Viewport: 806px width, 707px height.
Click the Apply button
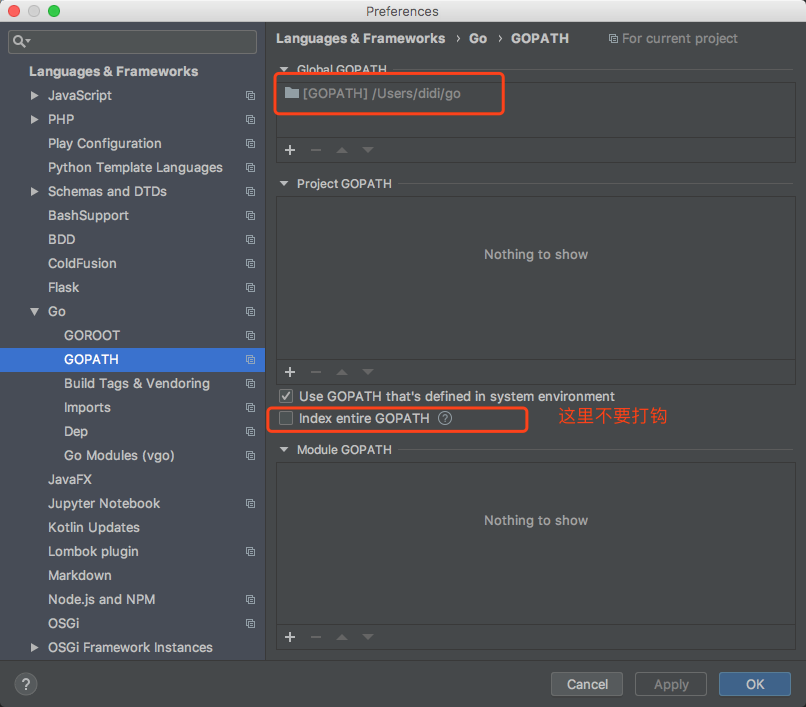tap(671, 684)
